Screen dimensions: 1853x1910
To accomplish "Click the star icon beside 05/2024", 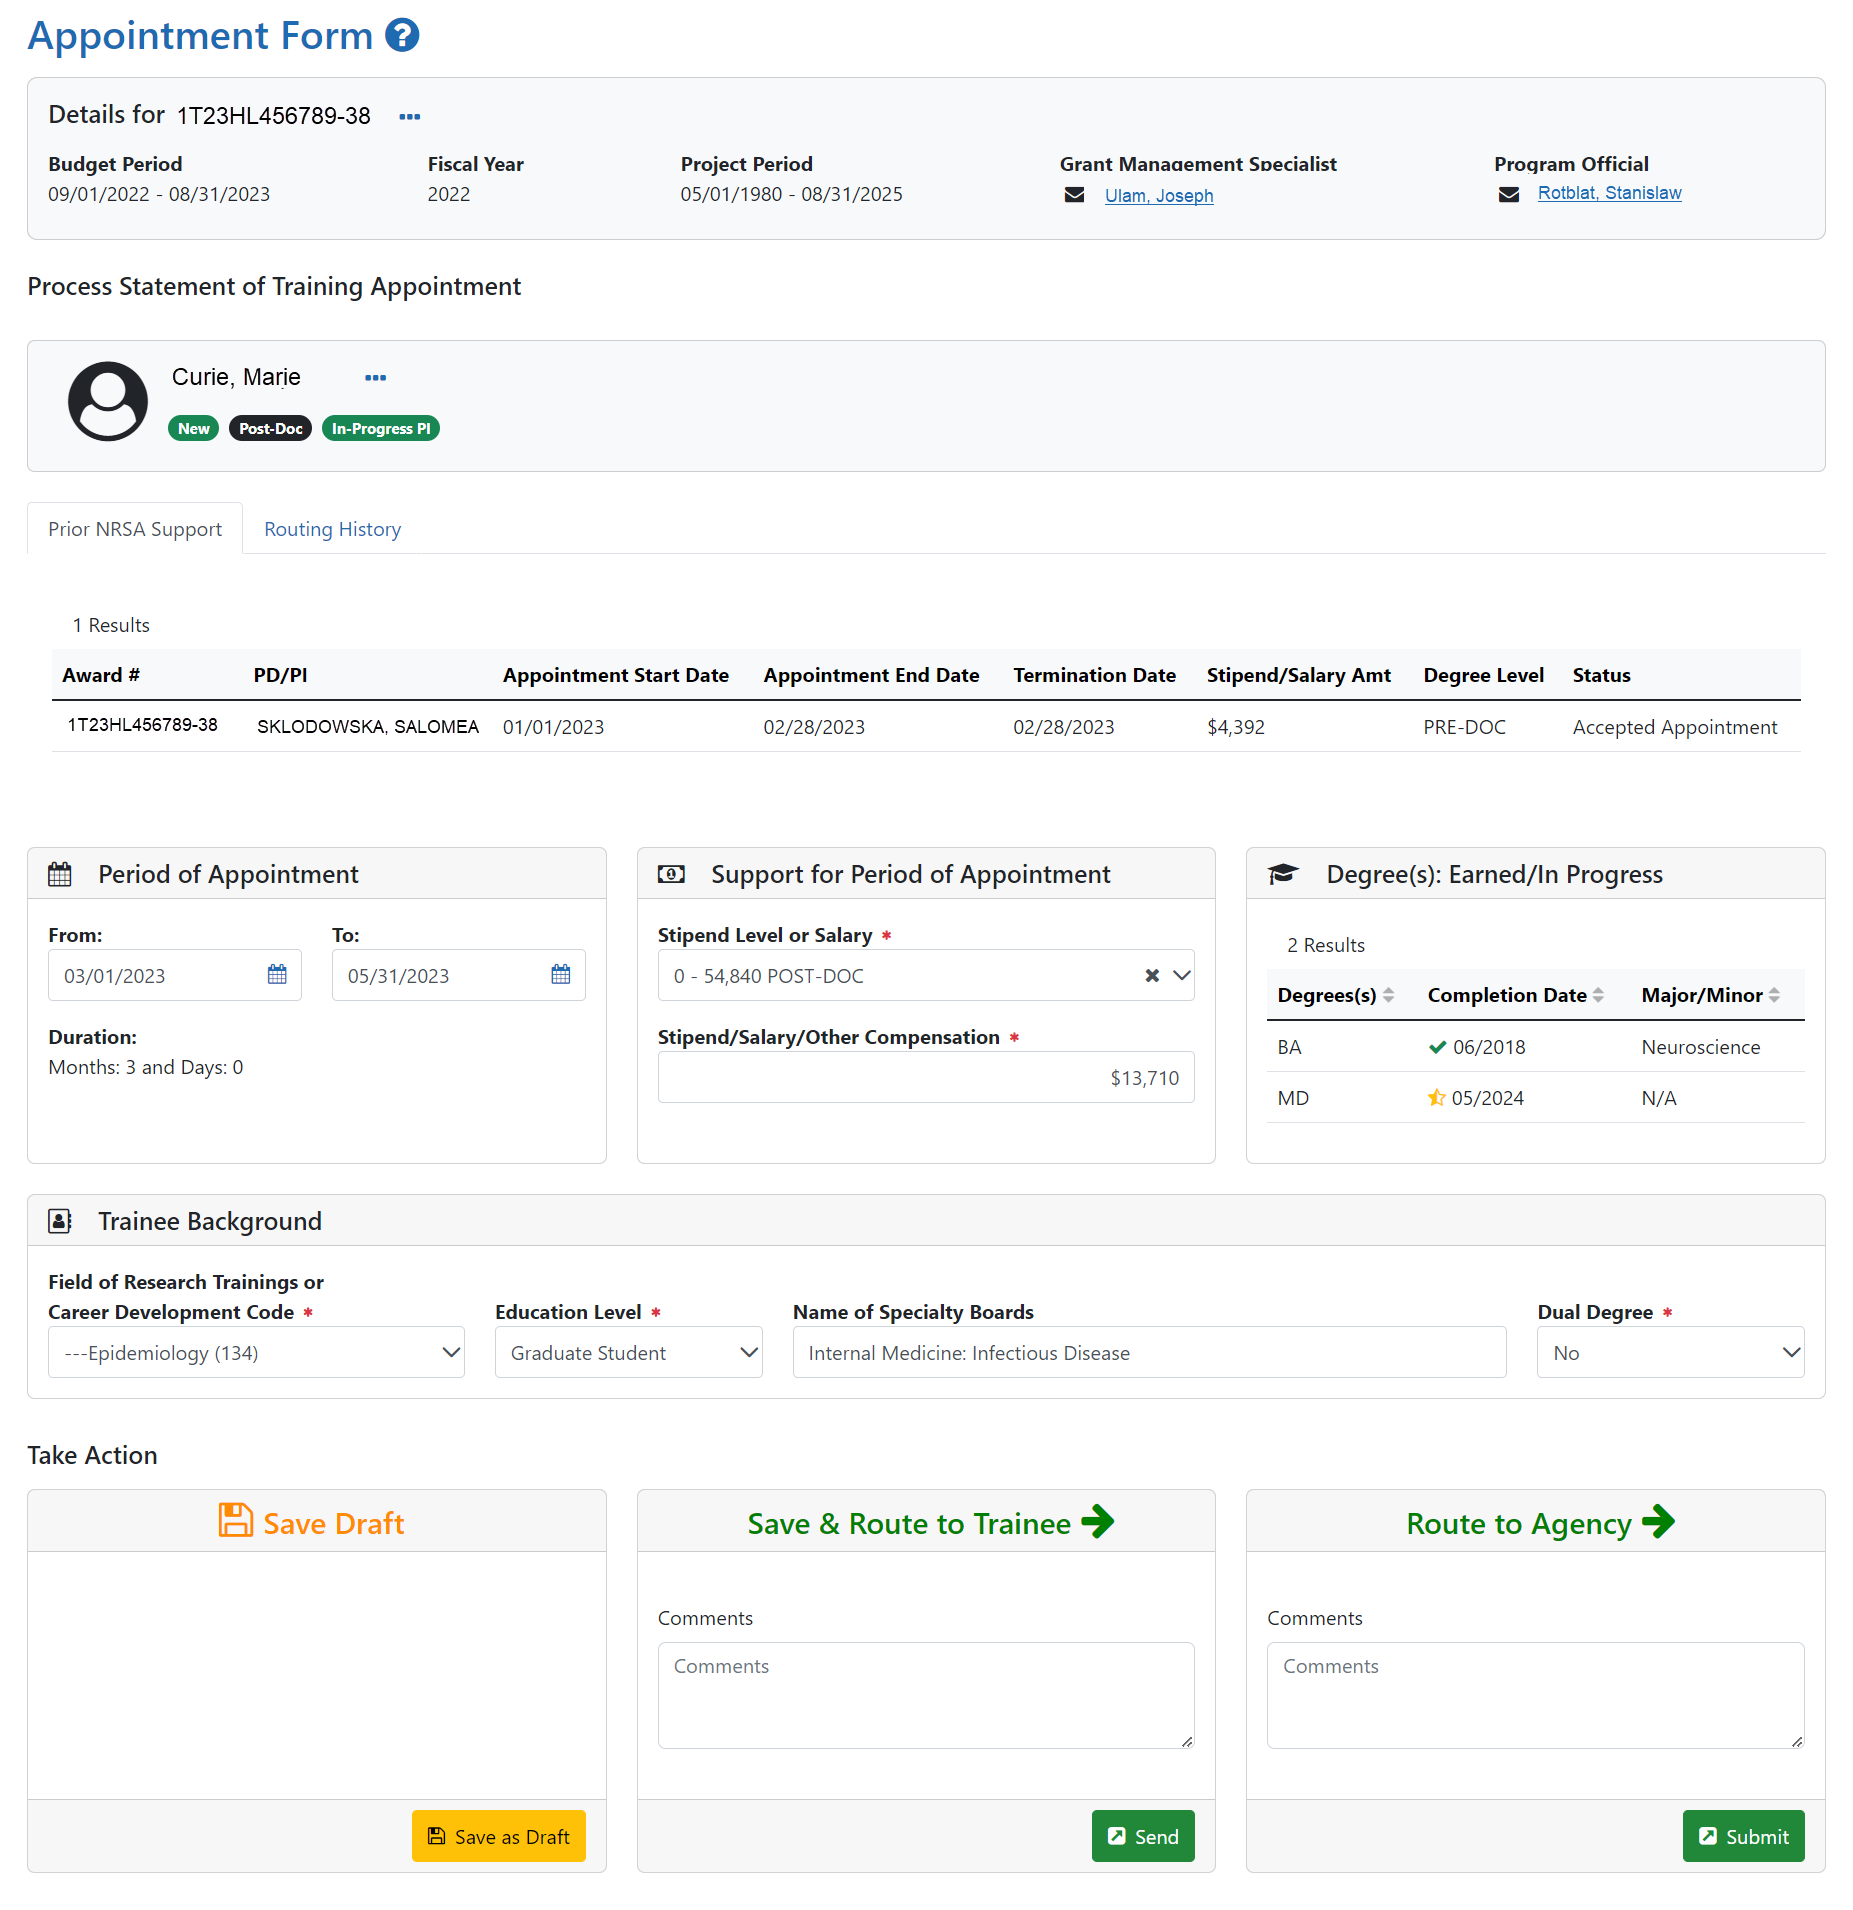I will pyautogui.click(x=1436, y=1097).
